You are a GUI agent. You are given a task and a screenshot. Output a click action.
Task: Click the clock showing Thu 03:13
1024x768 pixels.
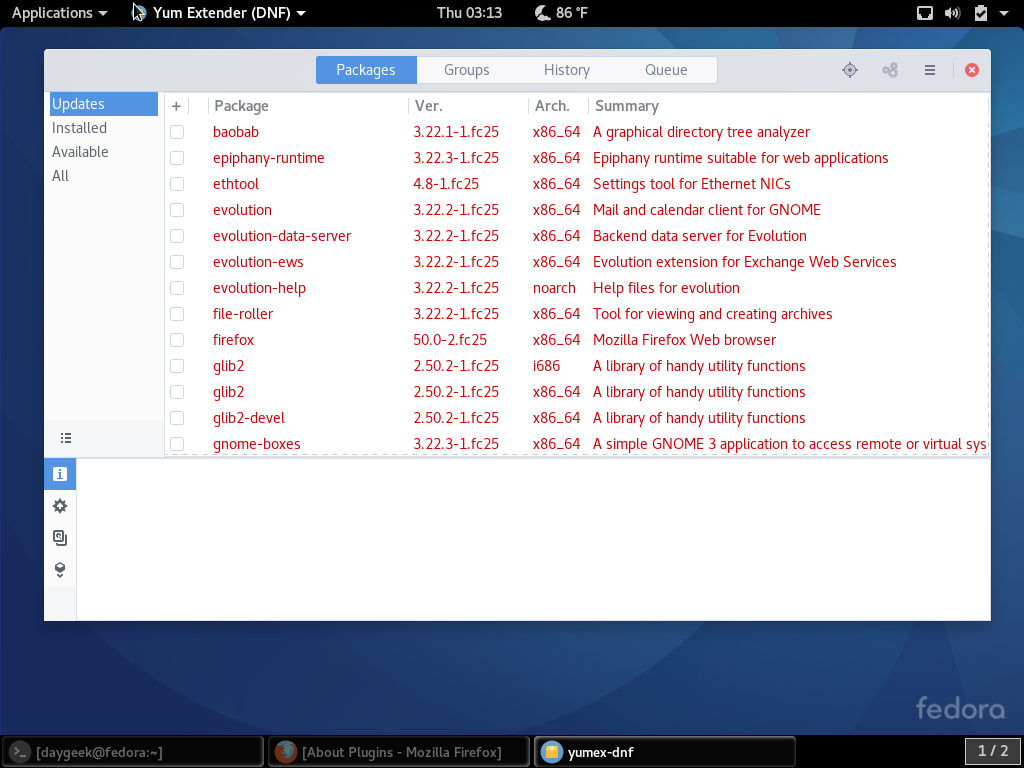[469, 13]
